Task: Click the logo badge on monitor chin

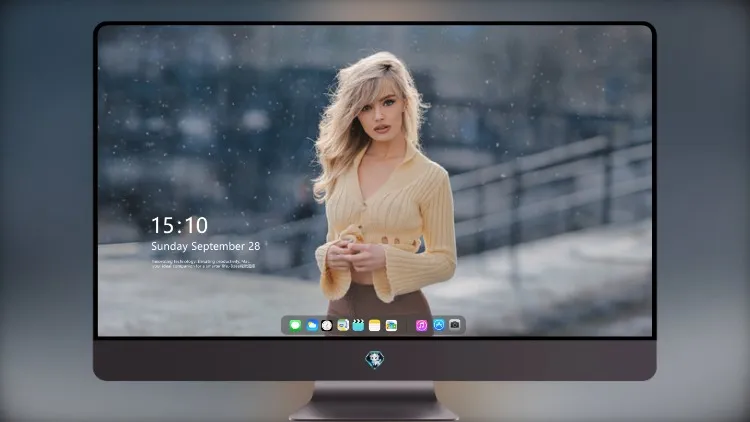Action: 375,360
